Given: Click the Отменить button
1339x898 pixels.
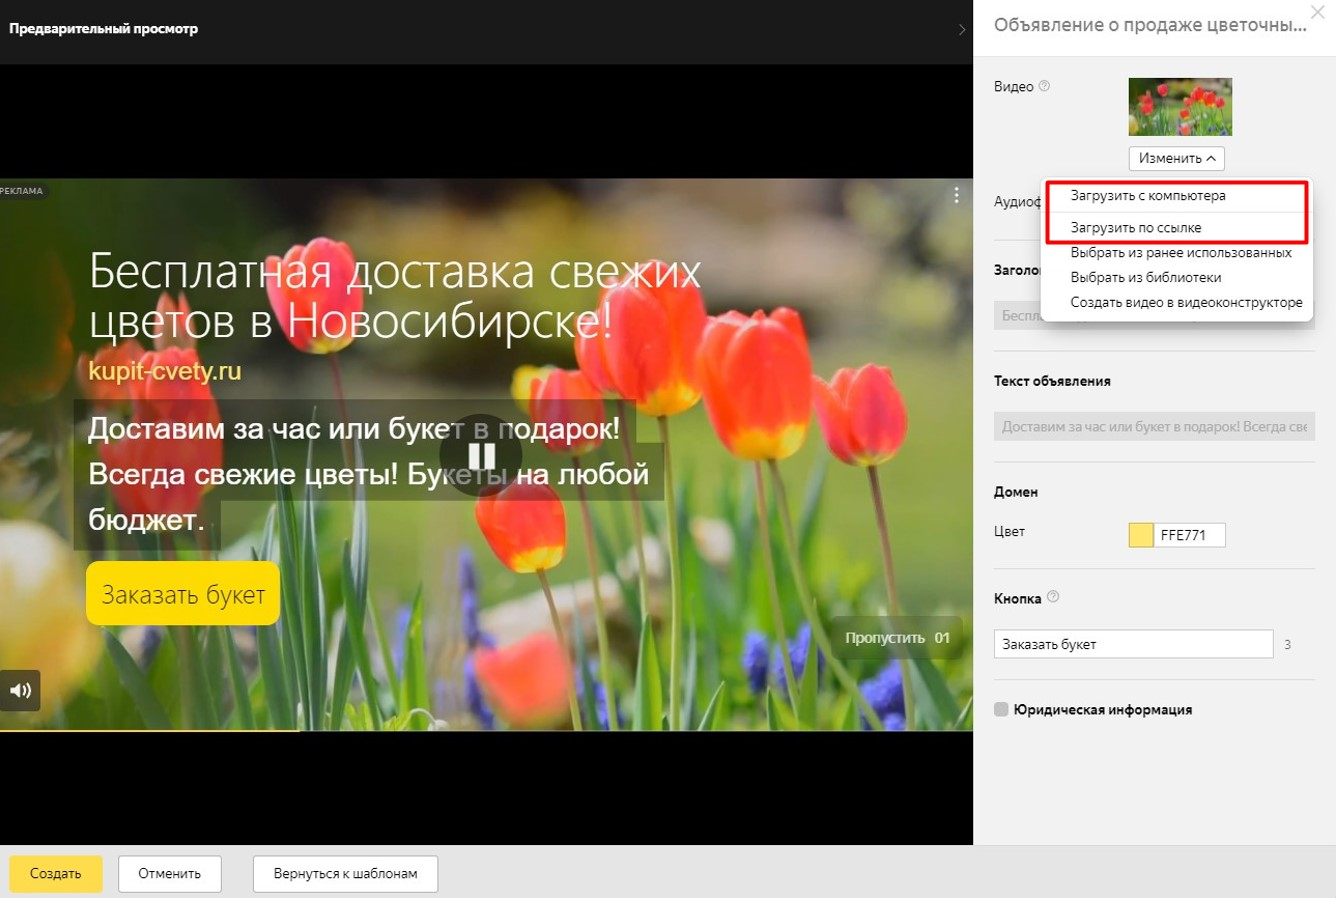Looking at the screenshot, I should pos(170,874).
